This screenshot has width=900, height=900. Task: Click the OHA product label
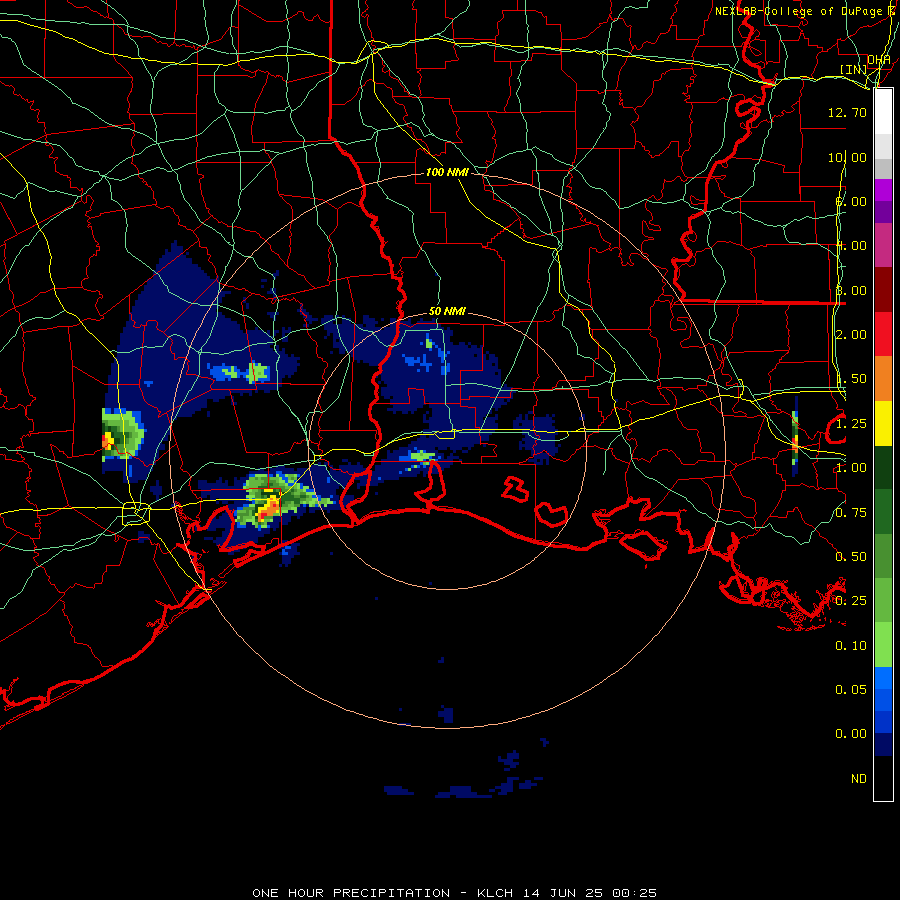pos(879,60)
